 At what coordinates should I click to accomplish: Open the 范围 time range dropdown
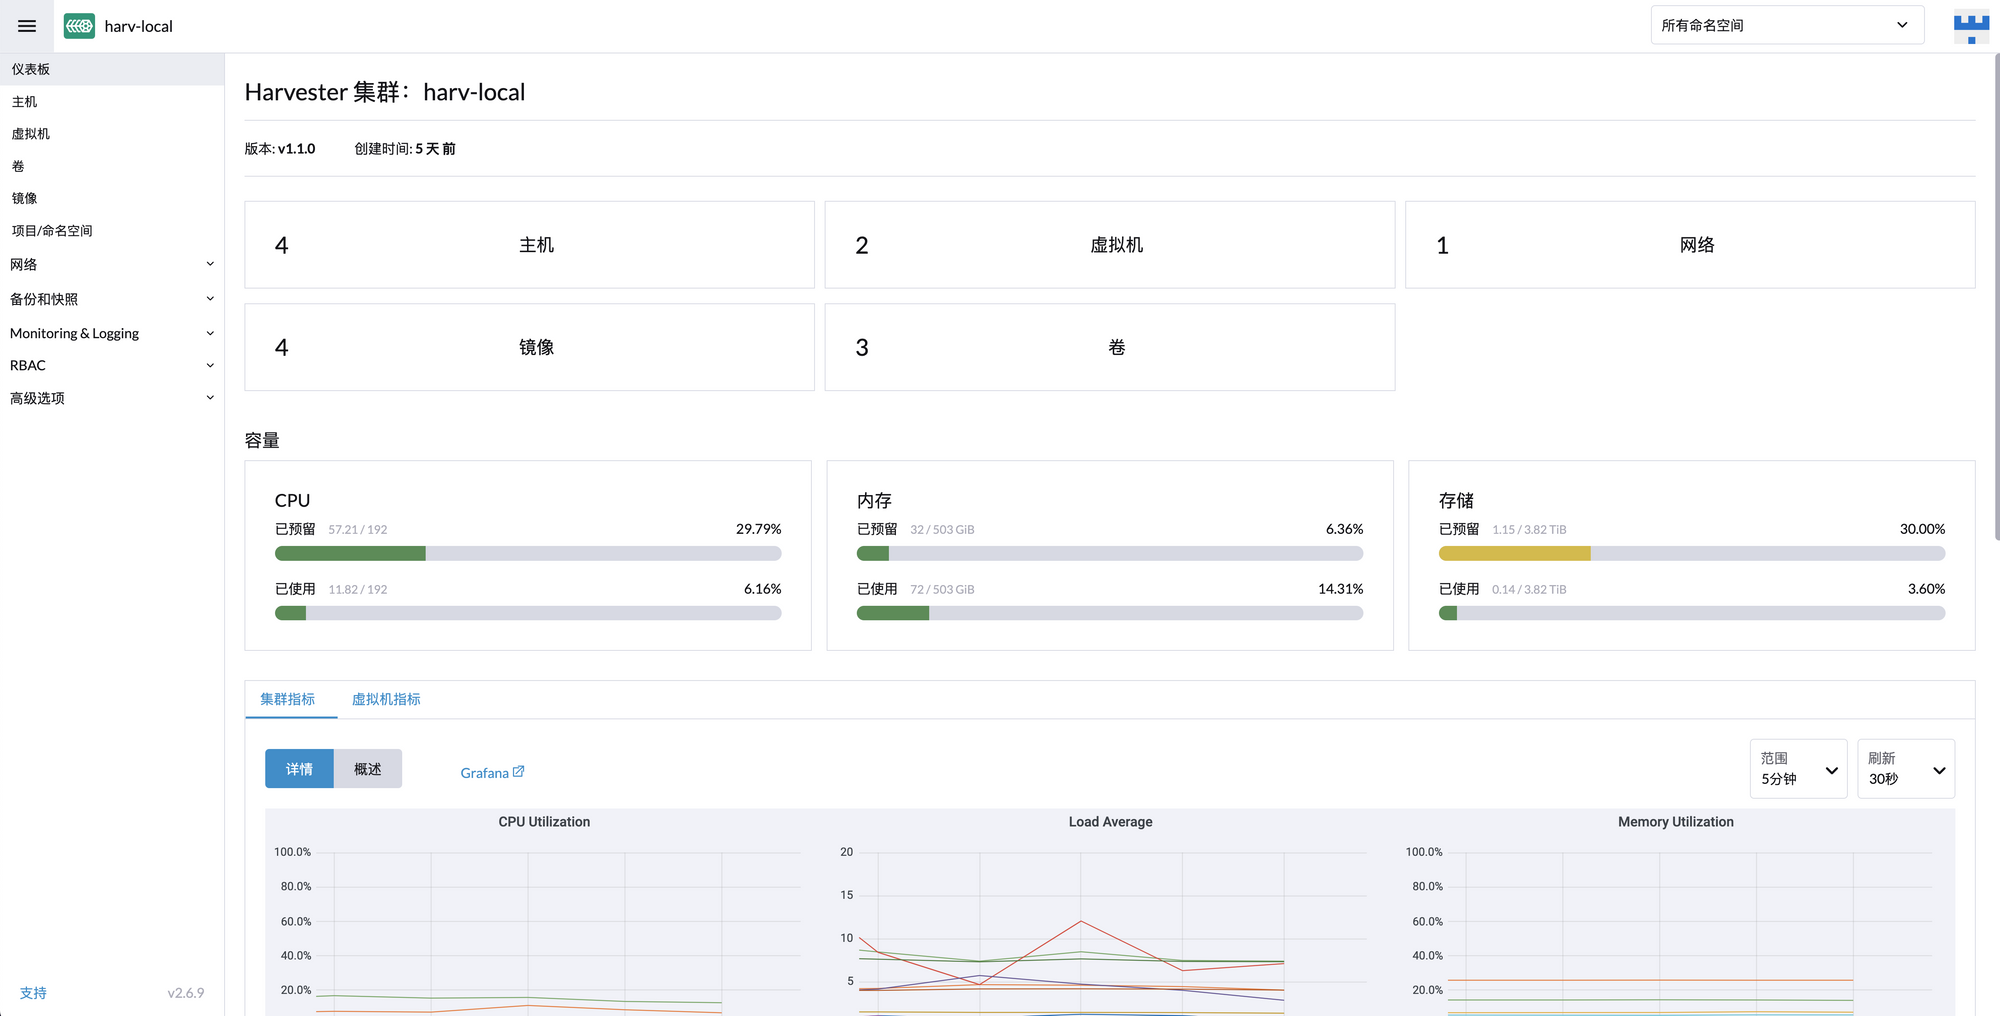tap(1797, 769)
